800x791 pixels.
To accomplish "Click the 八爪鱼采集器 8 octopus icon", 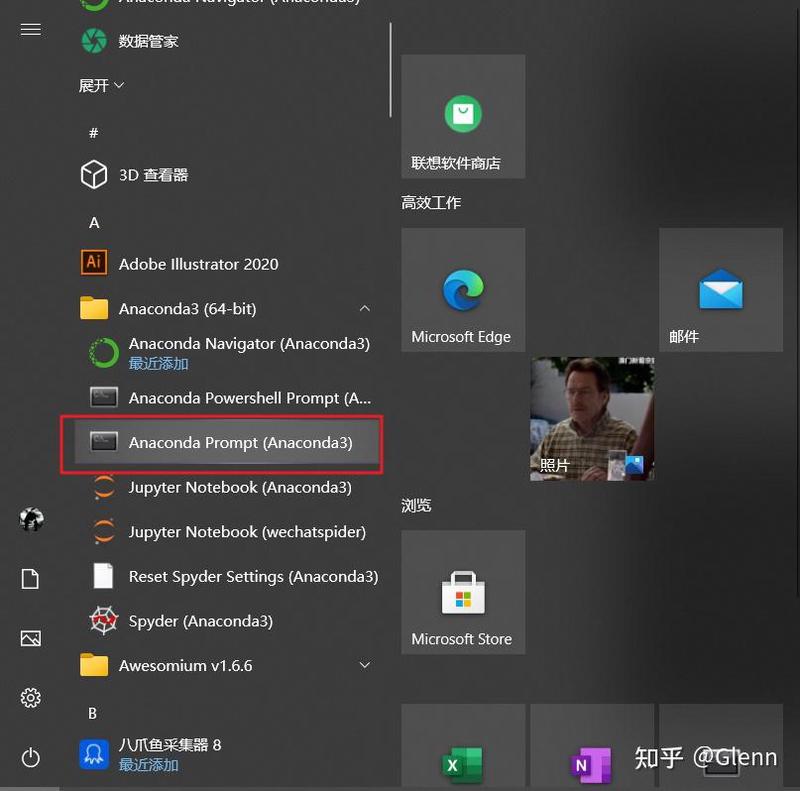I will coord(94,754).
